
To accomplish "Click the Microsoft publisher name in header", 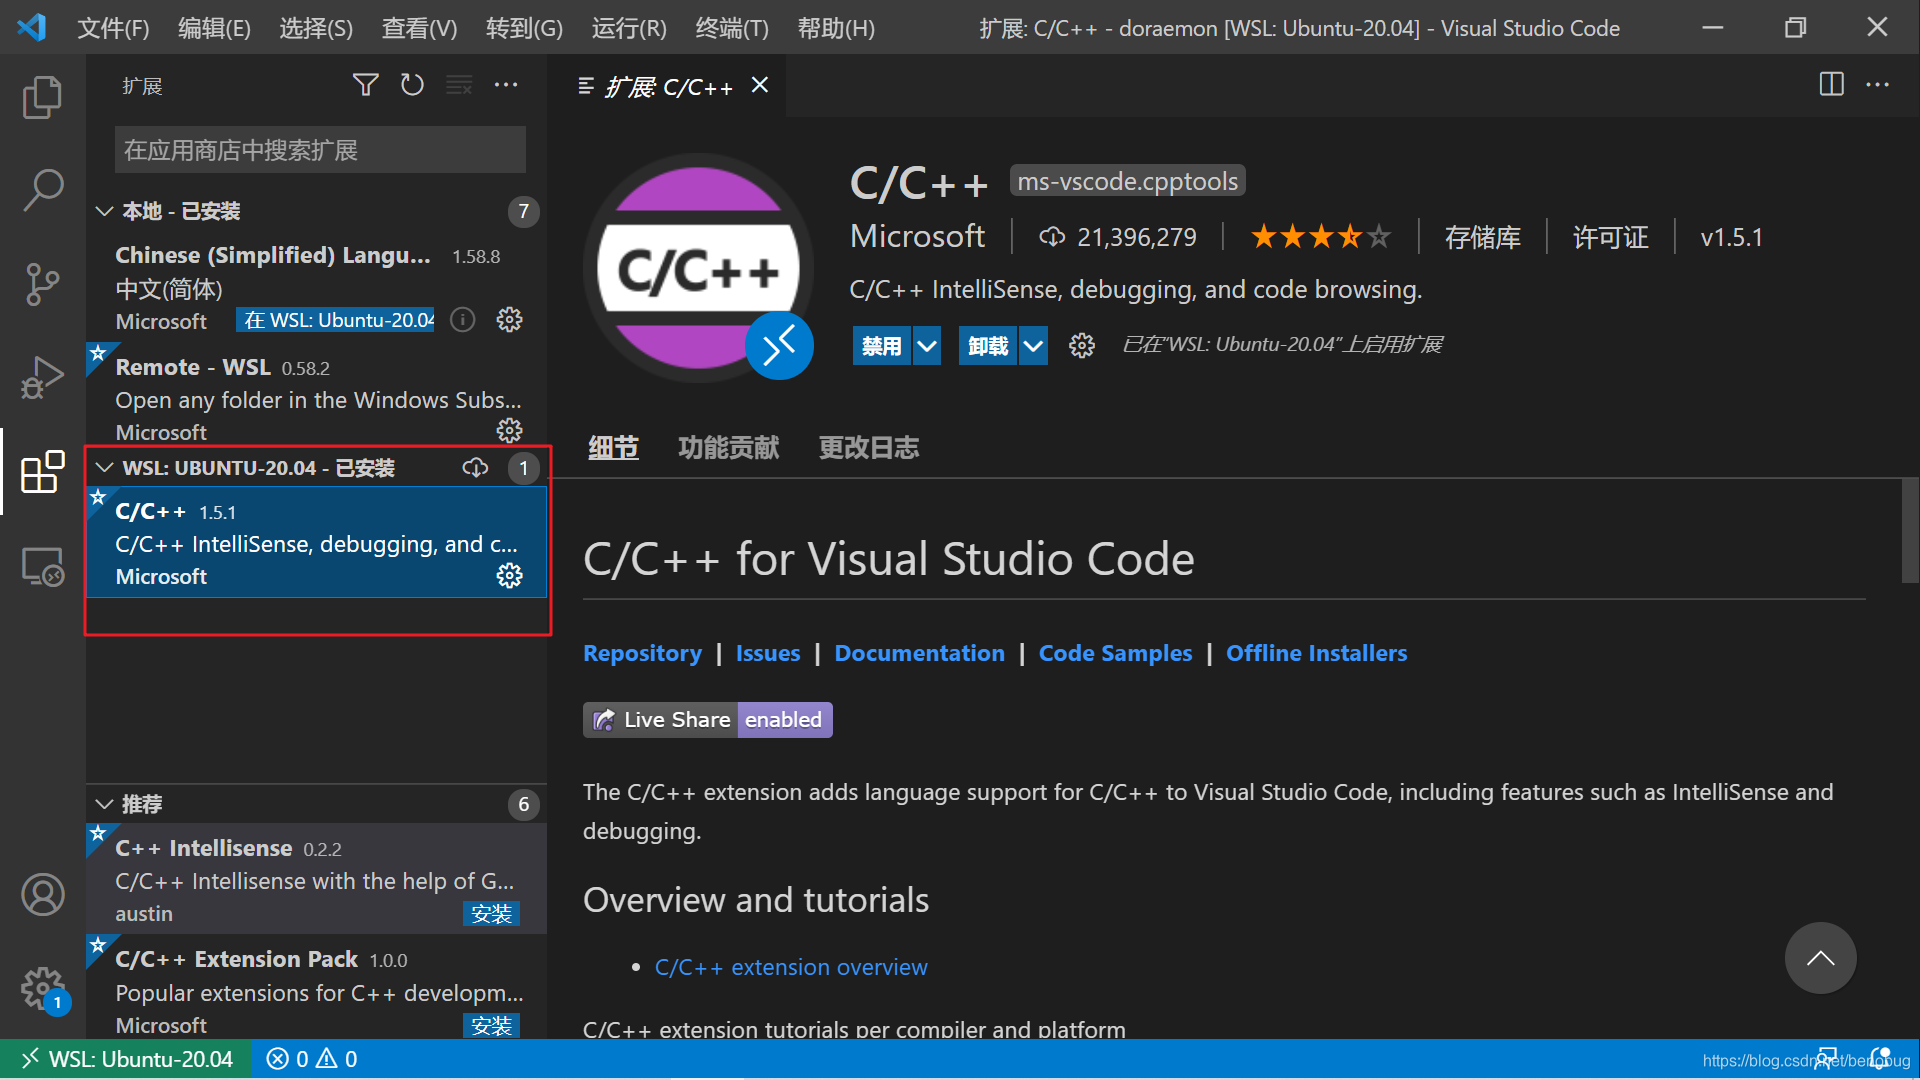I will tap(917, 236).
